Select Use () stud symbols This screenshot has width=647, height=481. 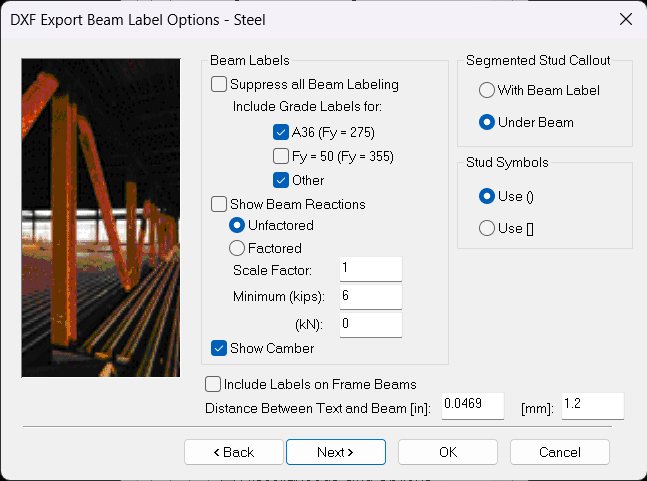(487, 196)
